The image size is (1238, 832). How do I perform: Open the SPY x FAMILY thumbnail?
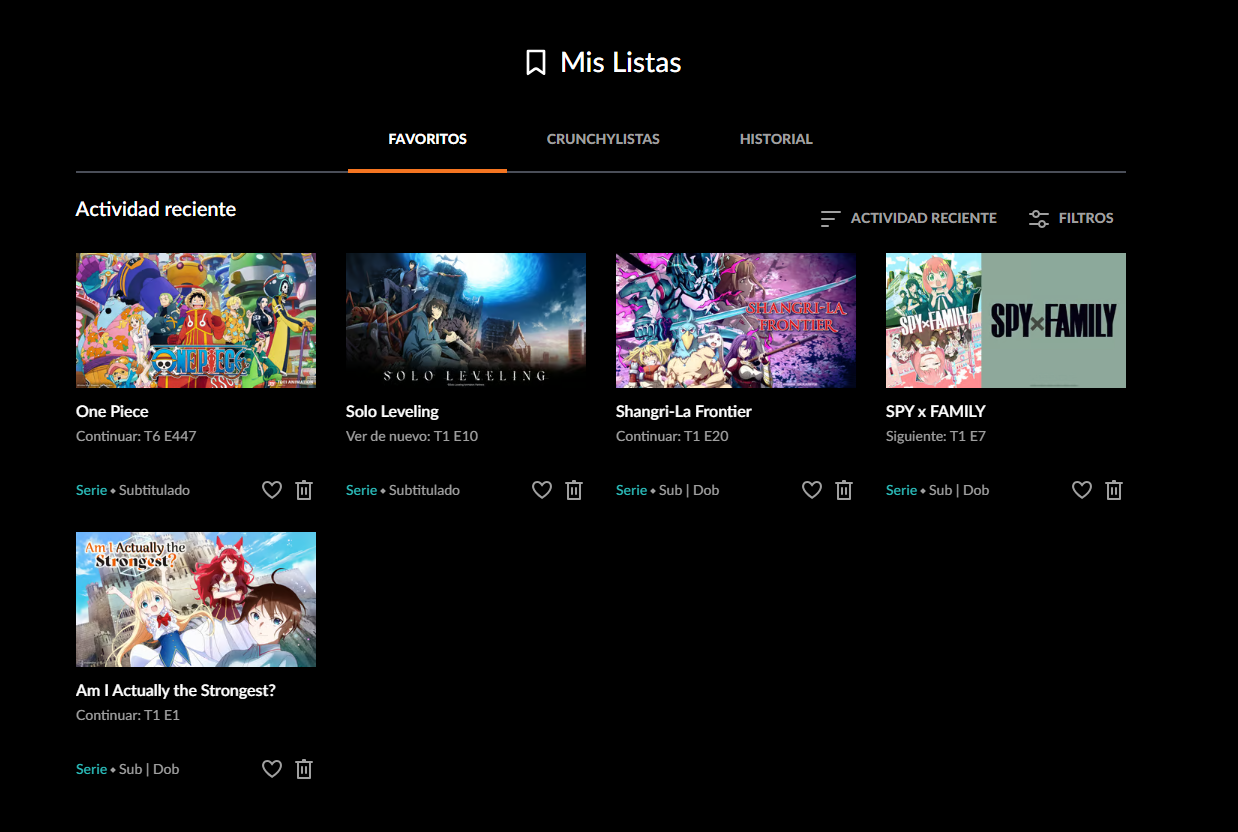[x=1006, y=320]
